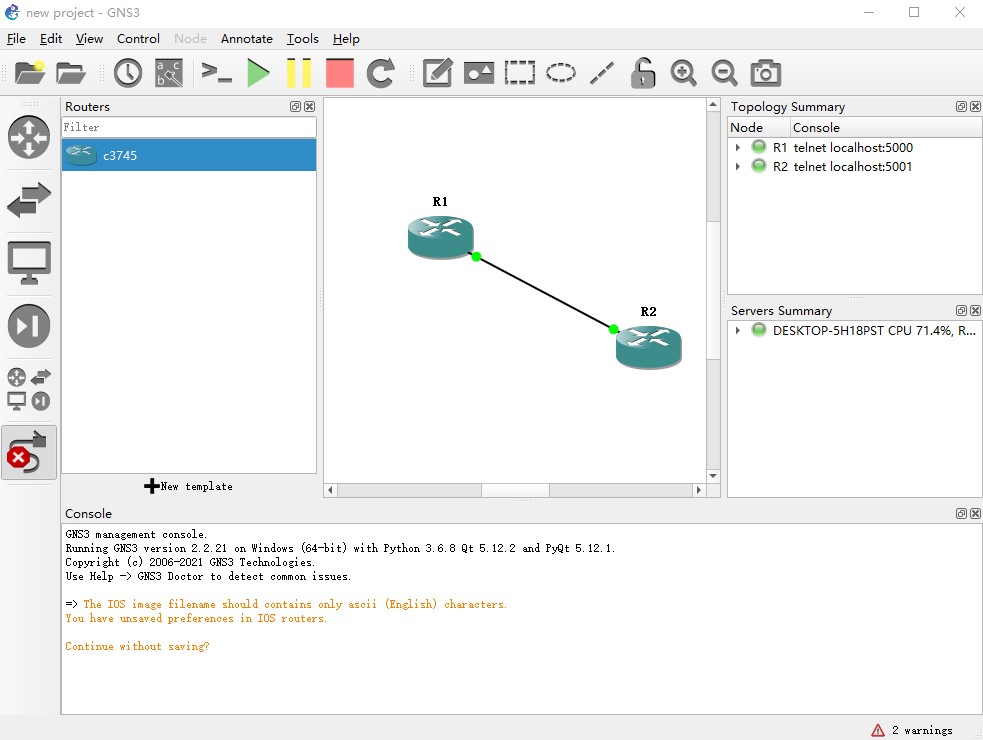Click the R1 green status indicator
The height and width of the screenshot is (740, 983).
tap(759, 147)
